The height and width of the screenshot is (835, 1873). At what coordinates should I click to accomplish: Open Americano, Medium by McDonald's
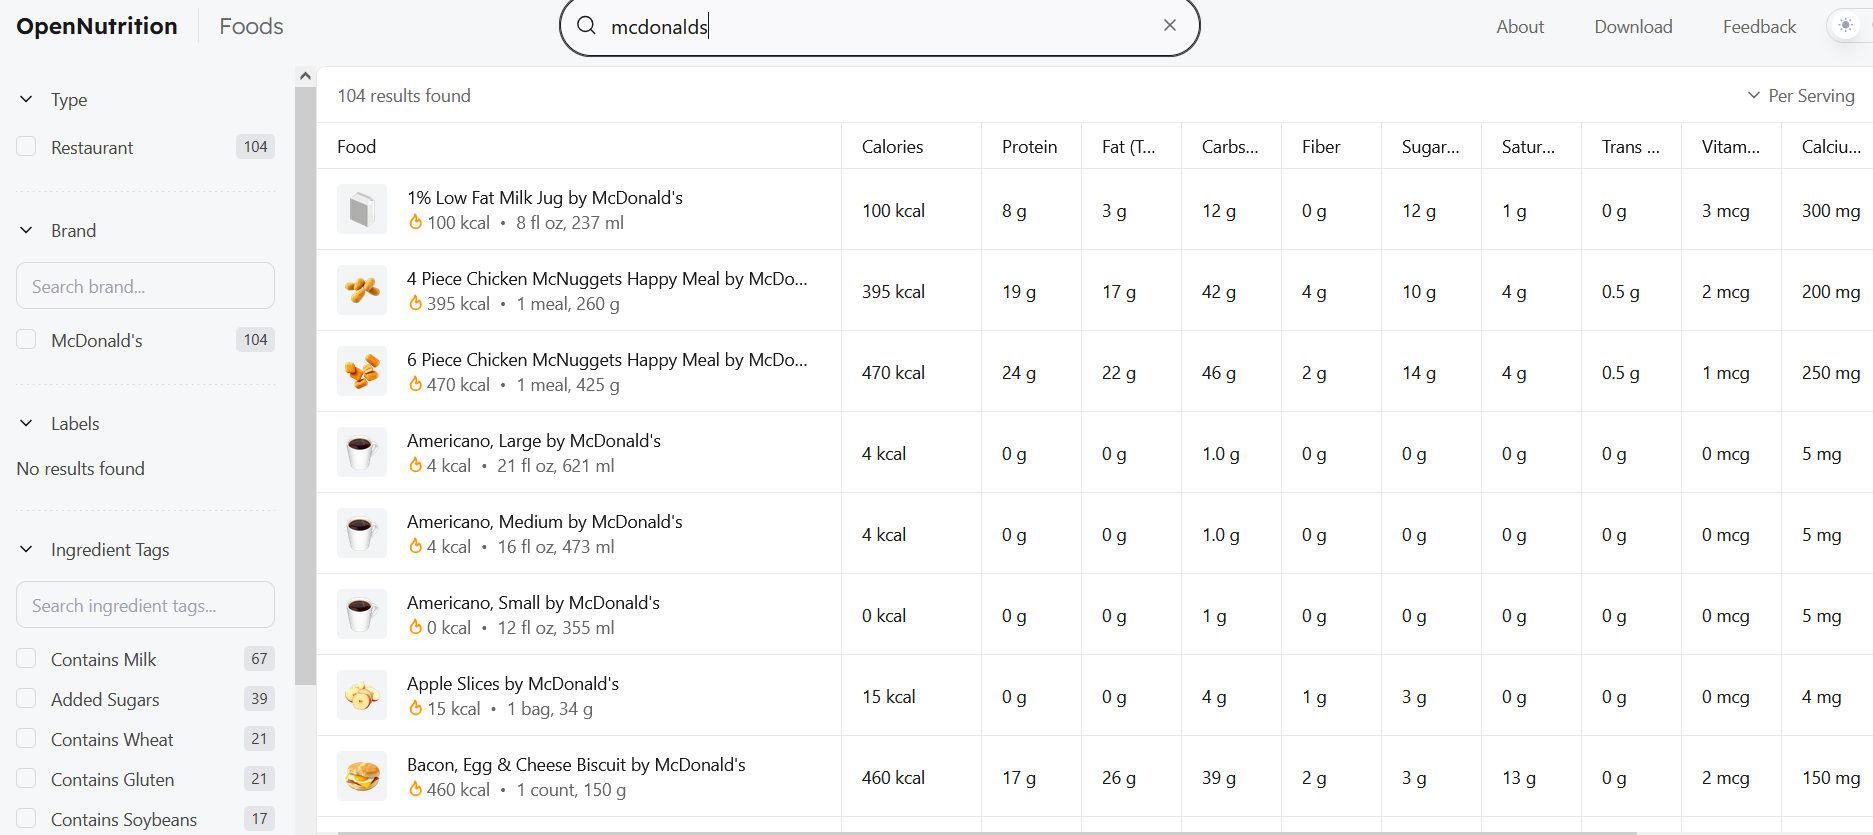[545, 521]
